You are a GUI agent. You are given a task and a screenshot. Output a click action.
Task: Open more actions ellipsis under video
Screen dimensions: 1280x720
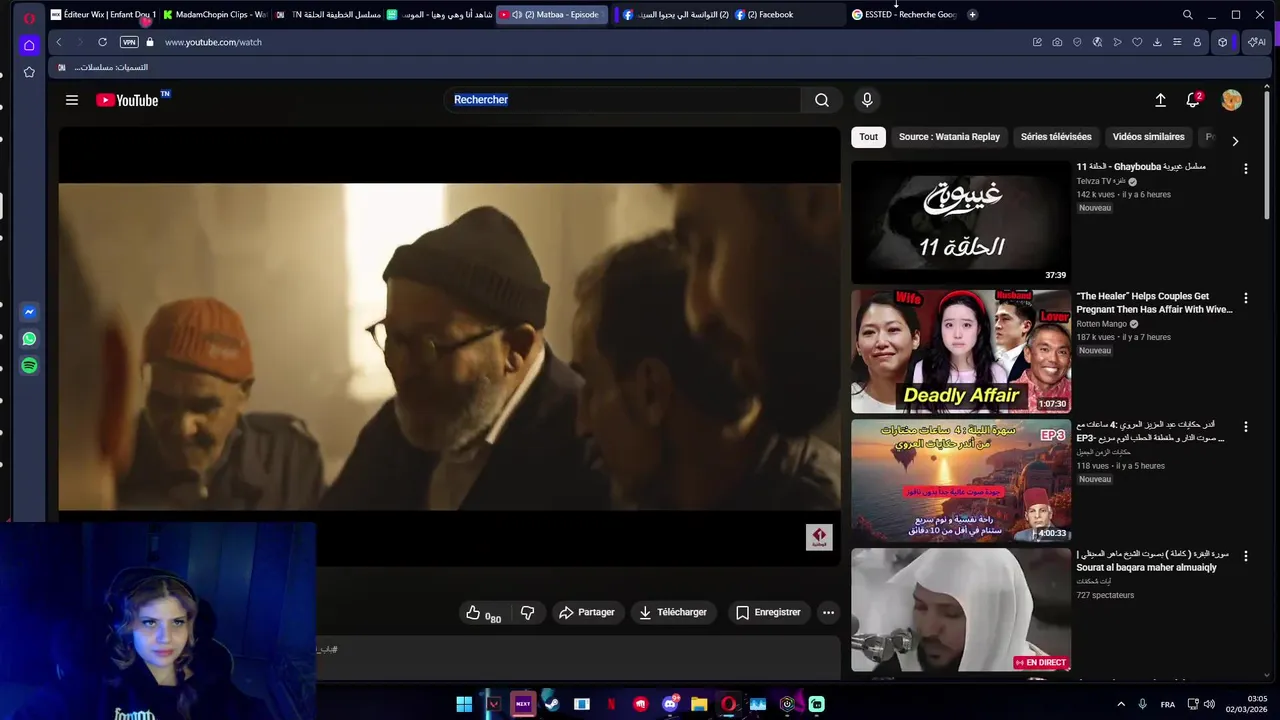[828, 612]
